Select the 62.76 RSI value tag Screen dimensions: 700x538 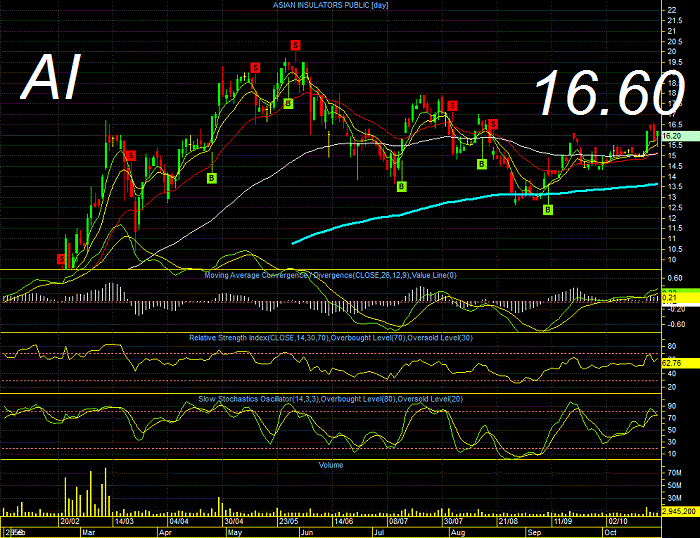[680, 363]
